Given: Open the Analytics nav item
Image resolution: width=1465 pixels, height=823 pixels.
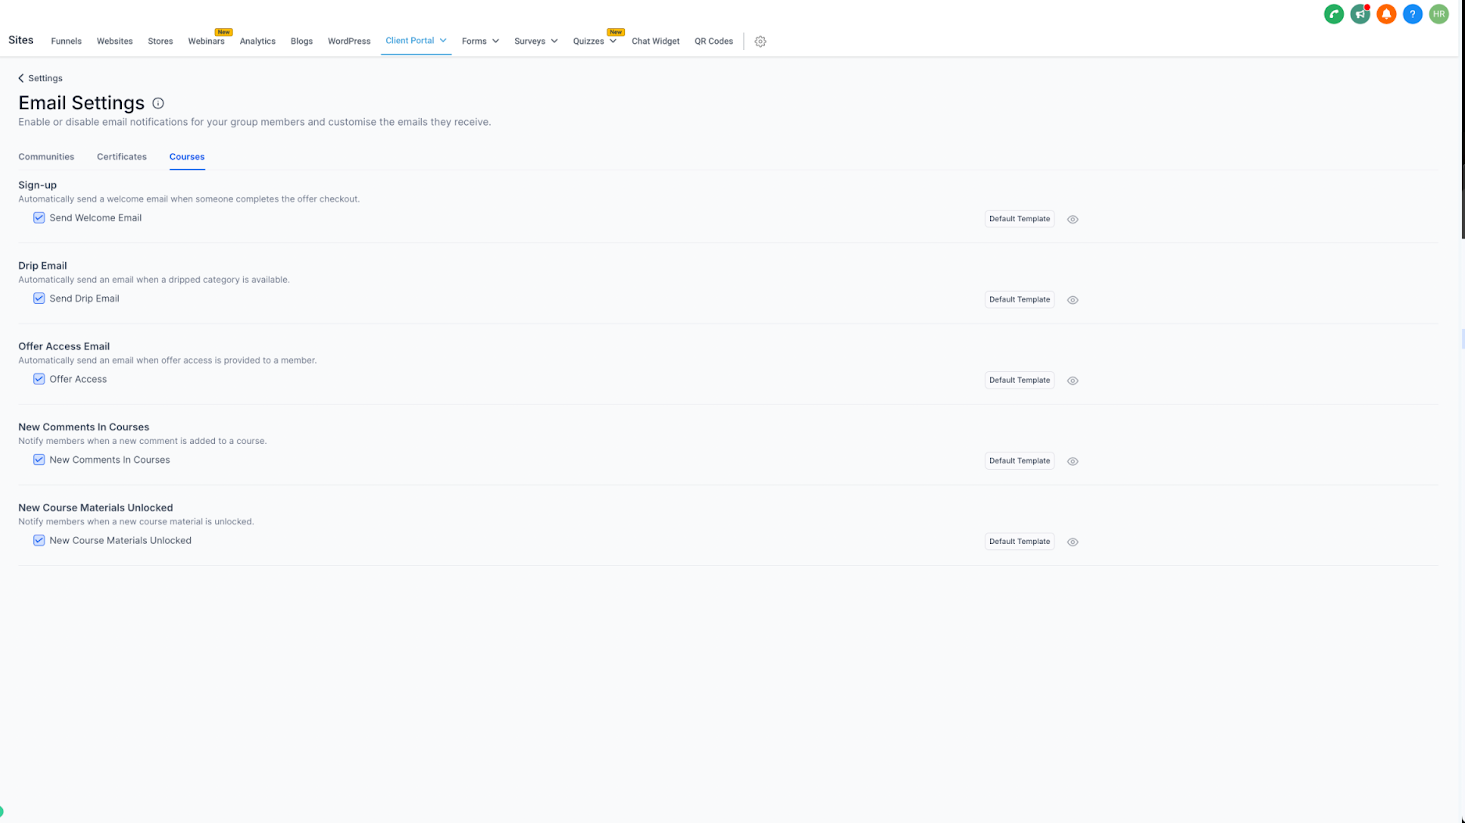Looking at the screenshot, I should pyautogui.click(x=257, y=41).
